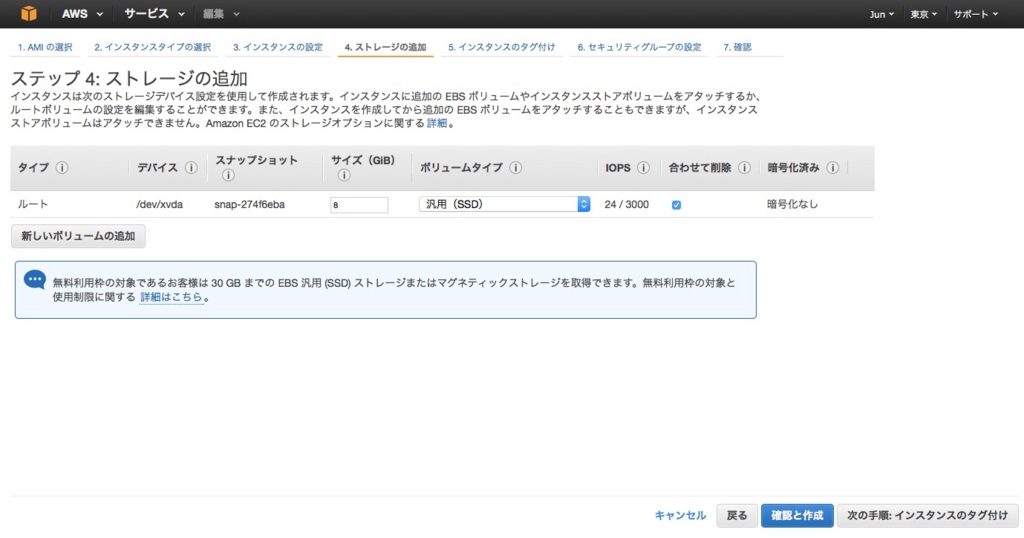
Task: Click info icon next to タイプ
Action: tap(62, 168)
